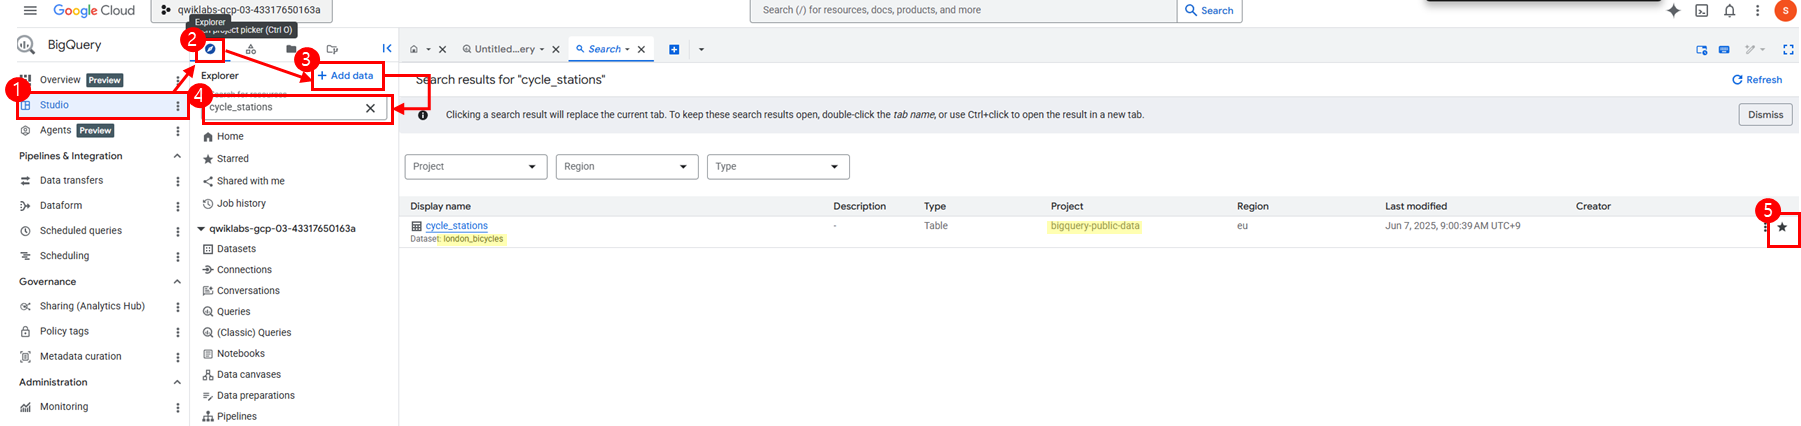Click the Google Cloud logo
Screen dimensions: 1801x426
(94, 10)
